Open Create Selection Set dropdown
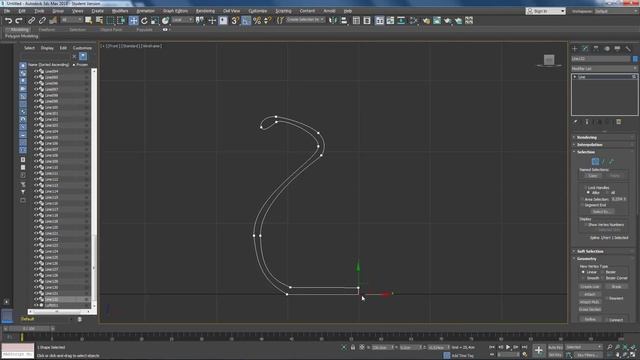 [305, 20]
